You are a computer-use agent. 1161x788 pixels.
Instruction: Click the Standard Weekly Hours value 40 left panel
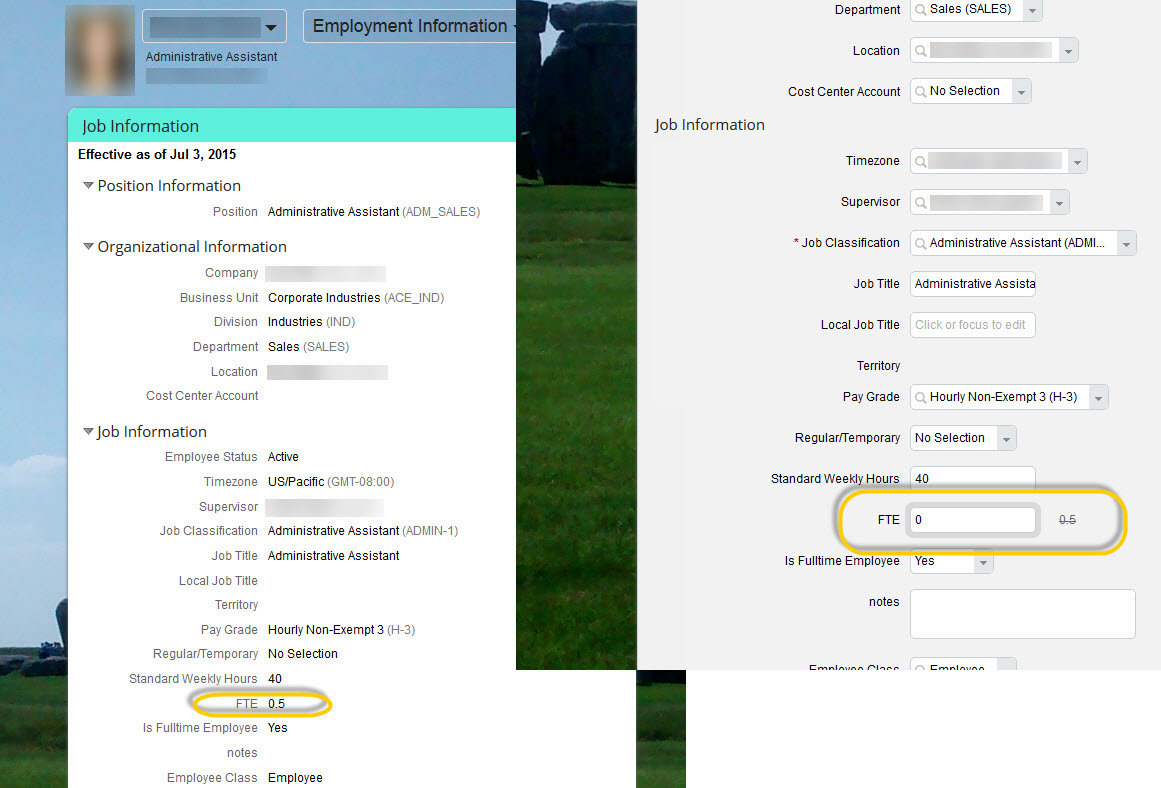tap(275, 678)
